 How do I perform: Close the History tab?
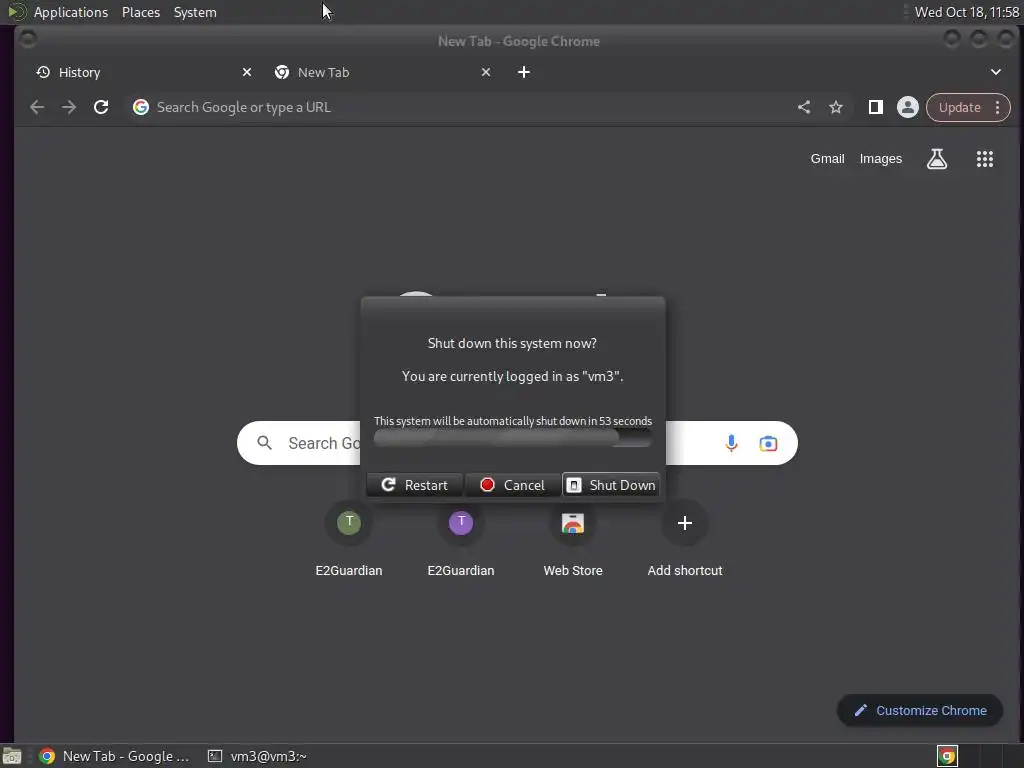coord(247,72)
